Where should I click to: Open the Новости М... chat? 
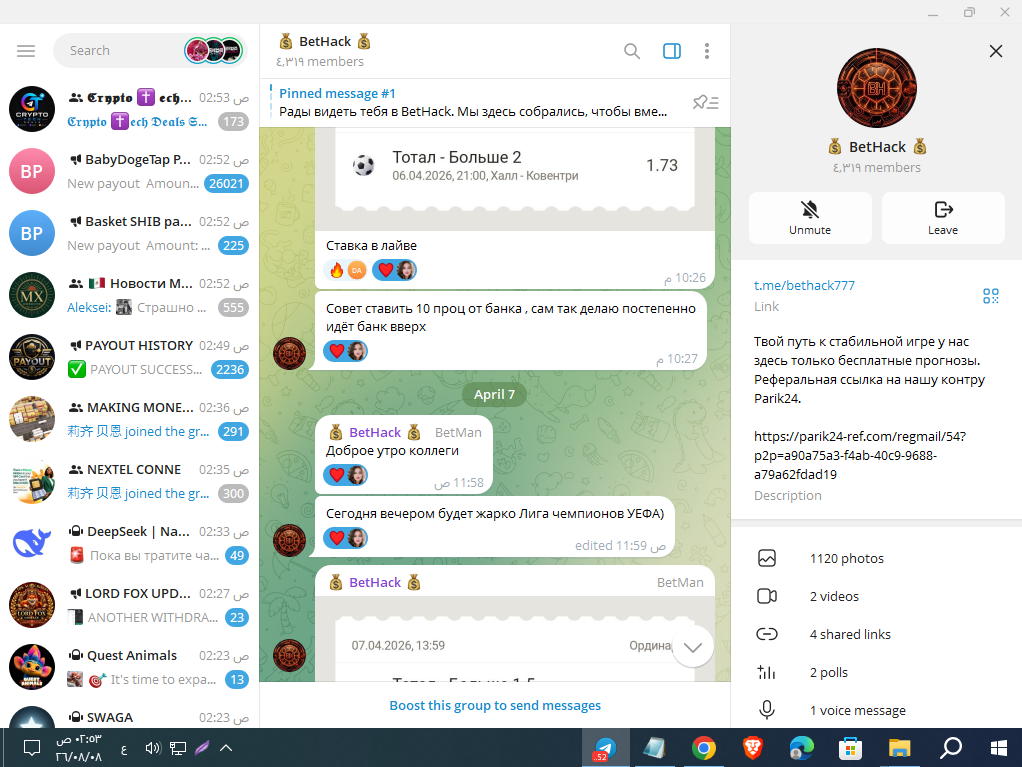[x=129, y=295]
